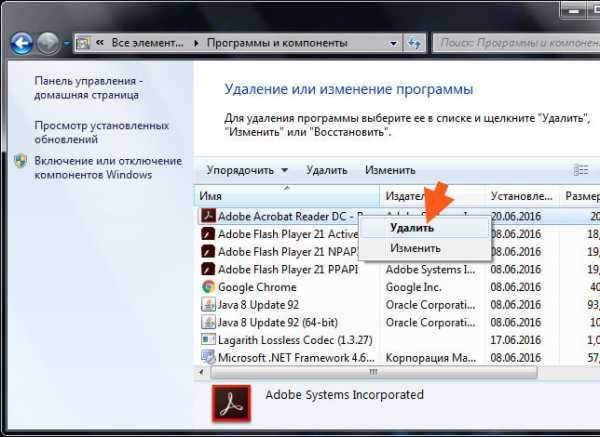Click the «Программы и компоненты» breadcrumb
600x437 pixels.
(277, 43)
